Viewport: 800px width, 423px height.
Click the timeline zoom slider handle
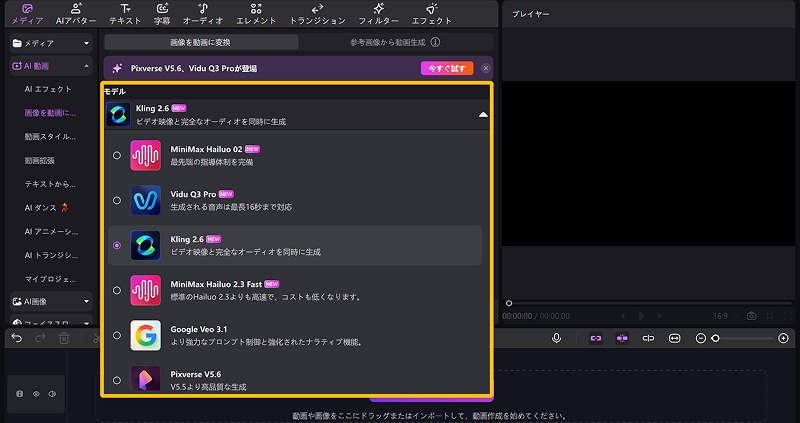tap(715, 338)
